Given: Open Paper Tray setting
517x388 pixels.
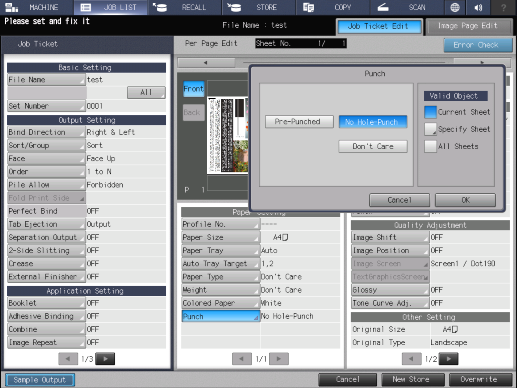Looking at the screenshot, I should coord(220,251).
